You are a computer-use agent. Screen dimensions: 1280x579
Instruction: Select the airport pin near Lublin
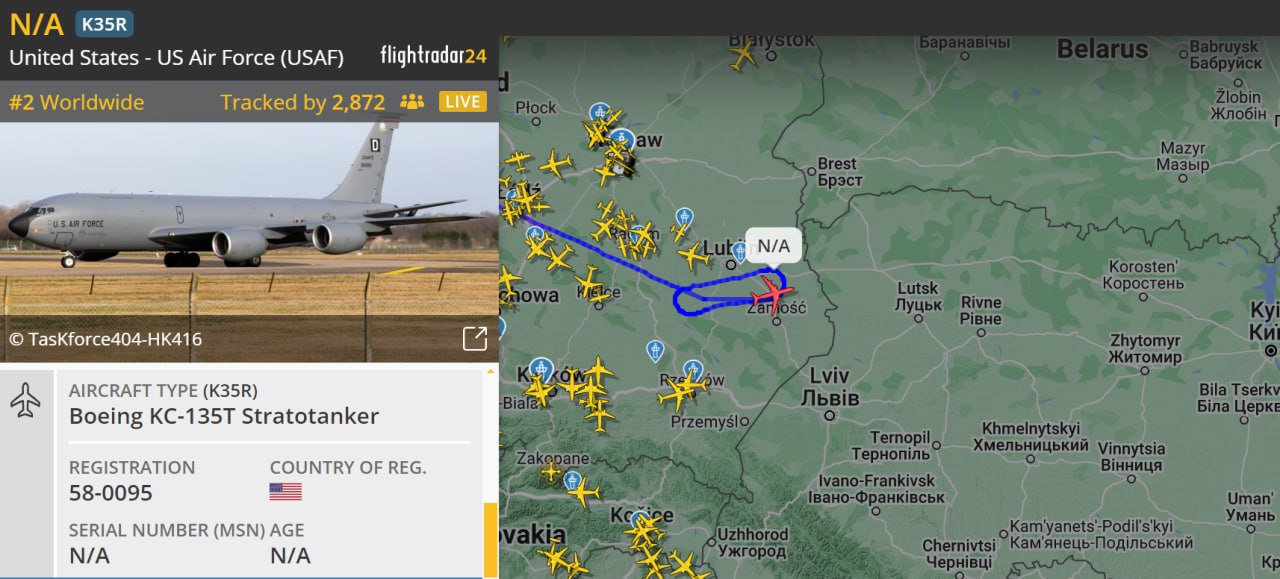tap(739, 252)
